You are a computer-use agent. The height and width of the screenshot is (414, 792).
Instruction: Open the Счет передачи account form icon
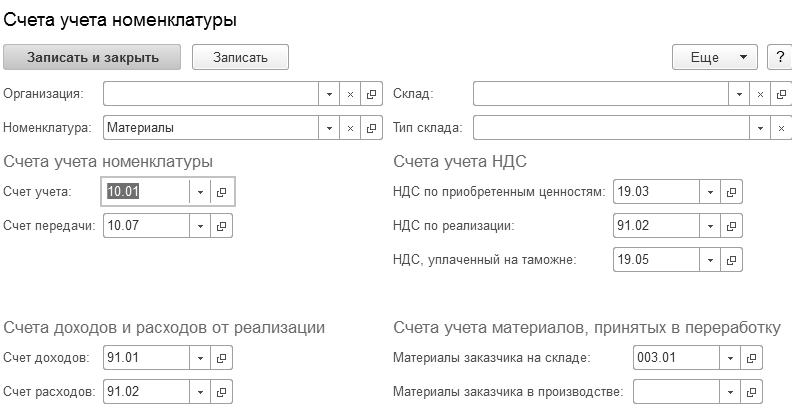coord(221,225)
